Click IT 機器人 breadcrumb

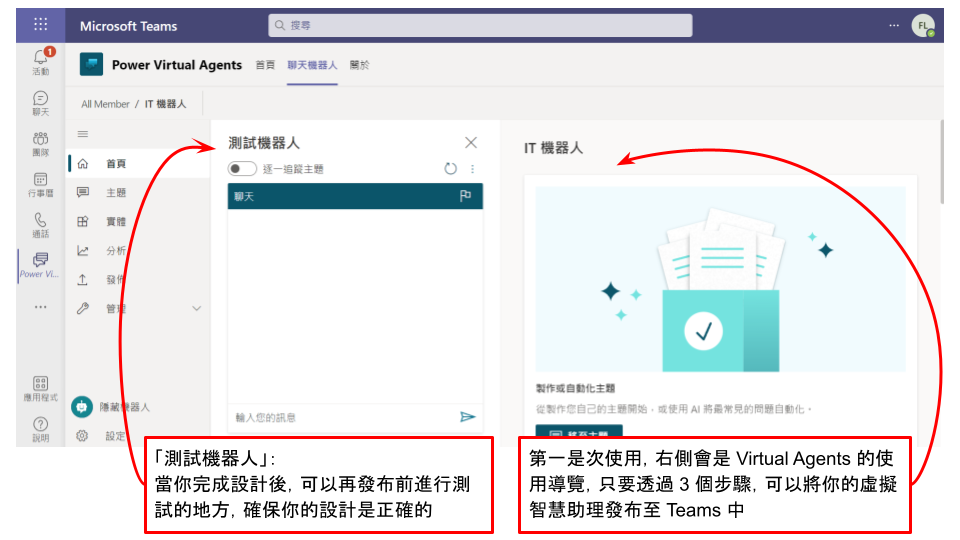(x=165, y=104)
